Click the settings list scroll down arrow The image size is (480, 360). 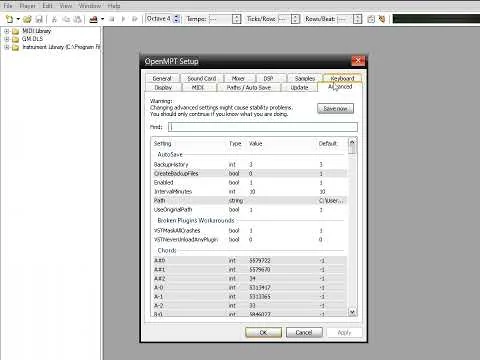point(352,312)
